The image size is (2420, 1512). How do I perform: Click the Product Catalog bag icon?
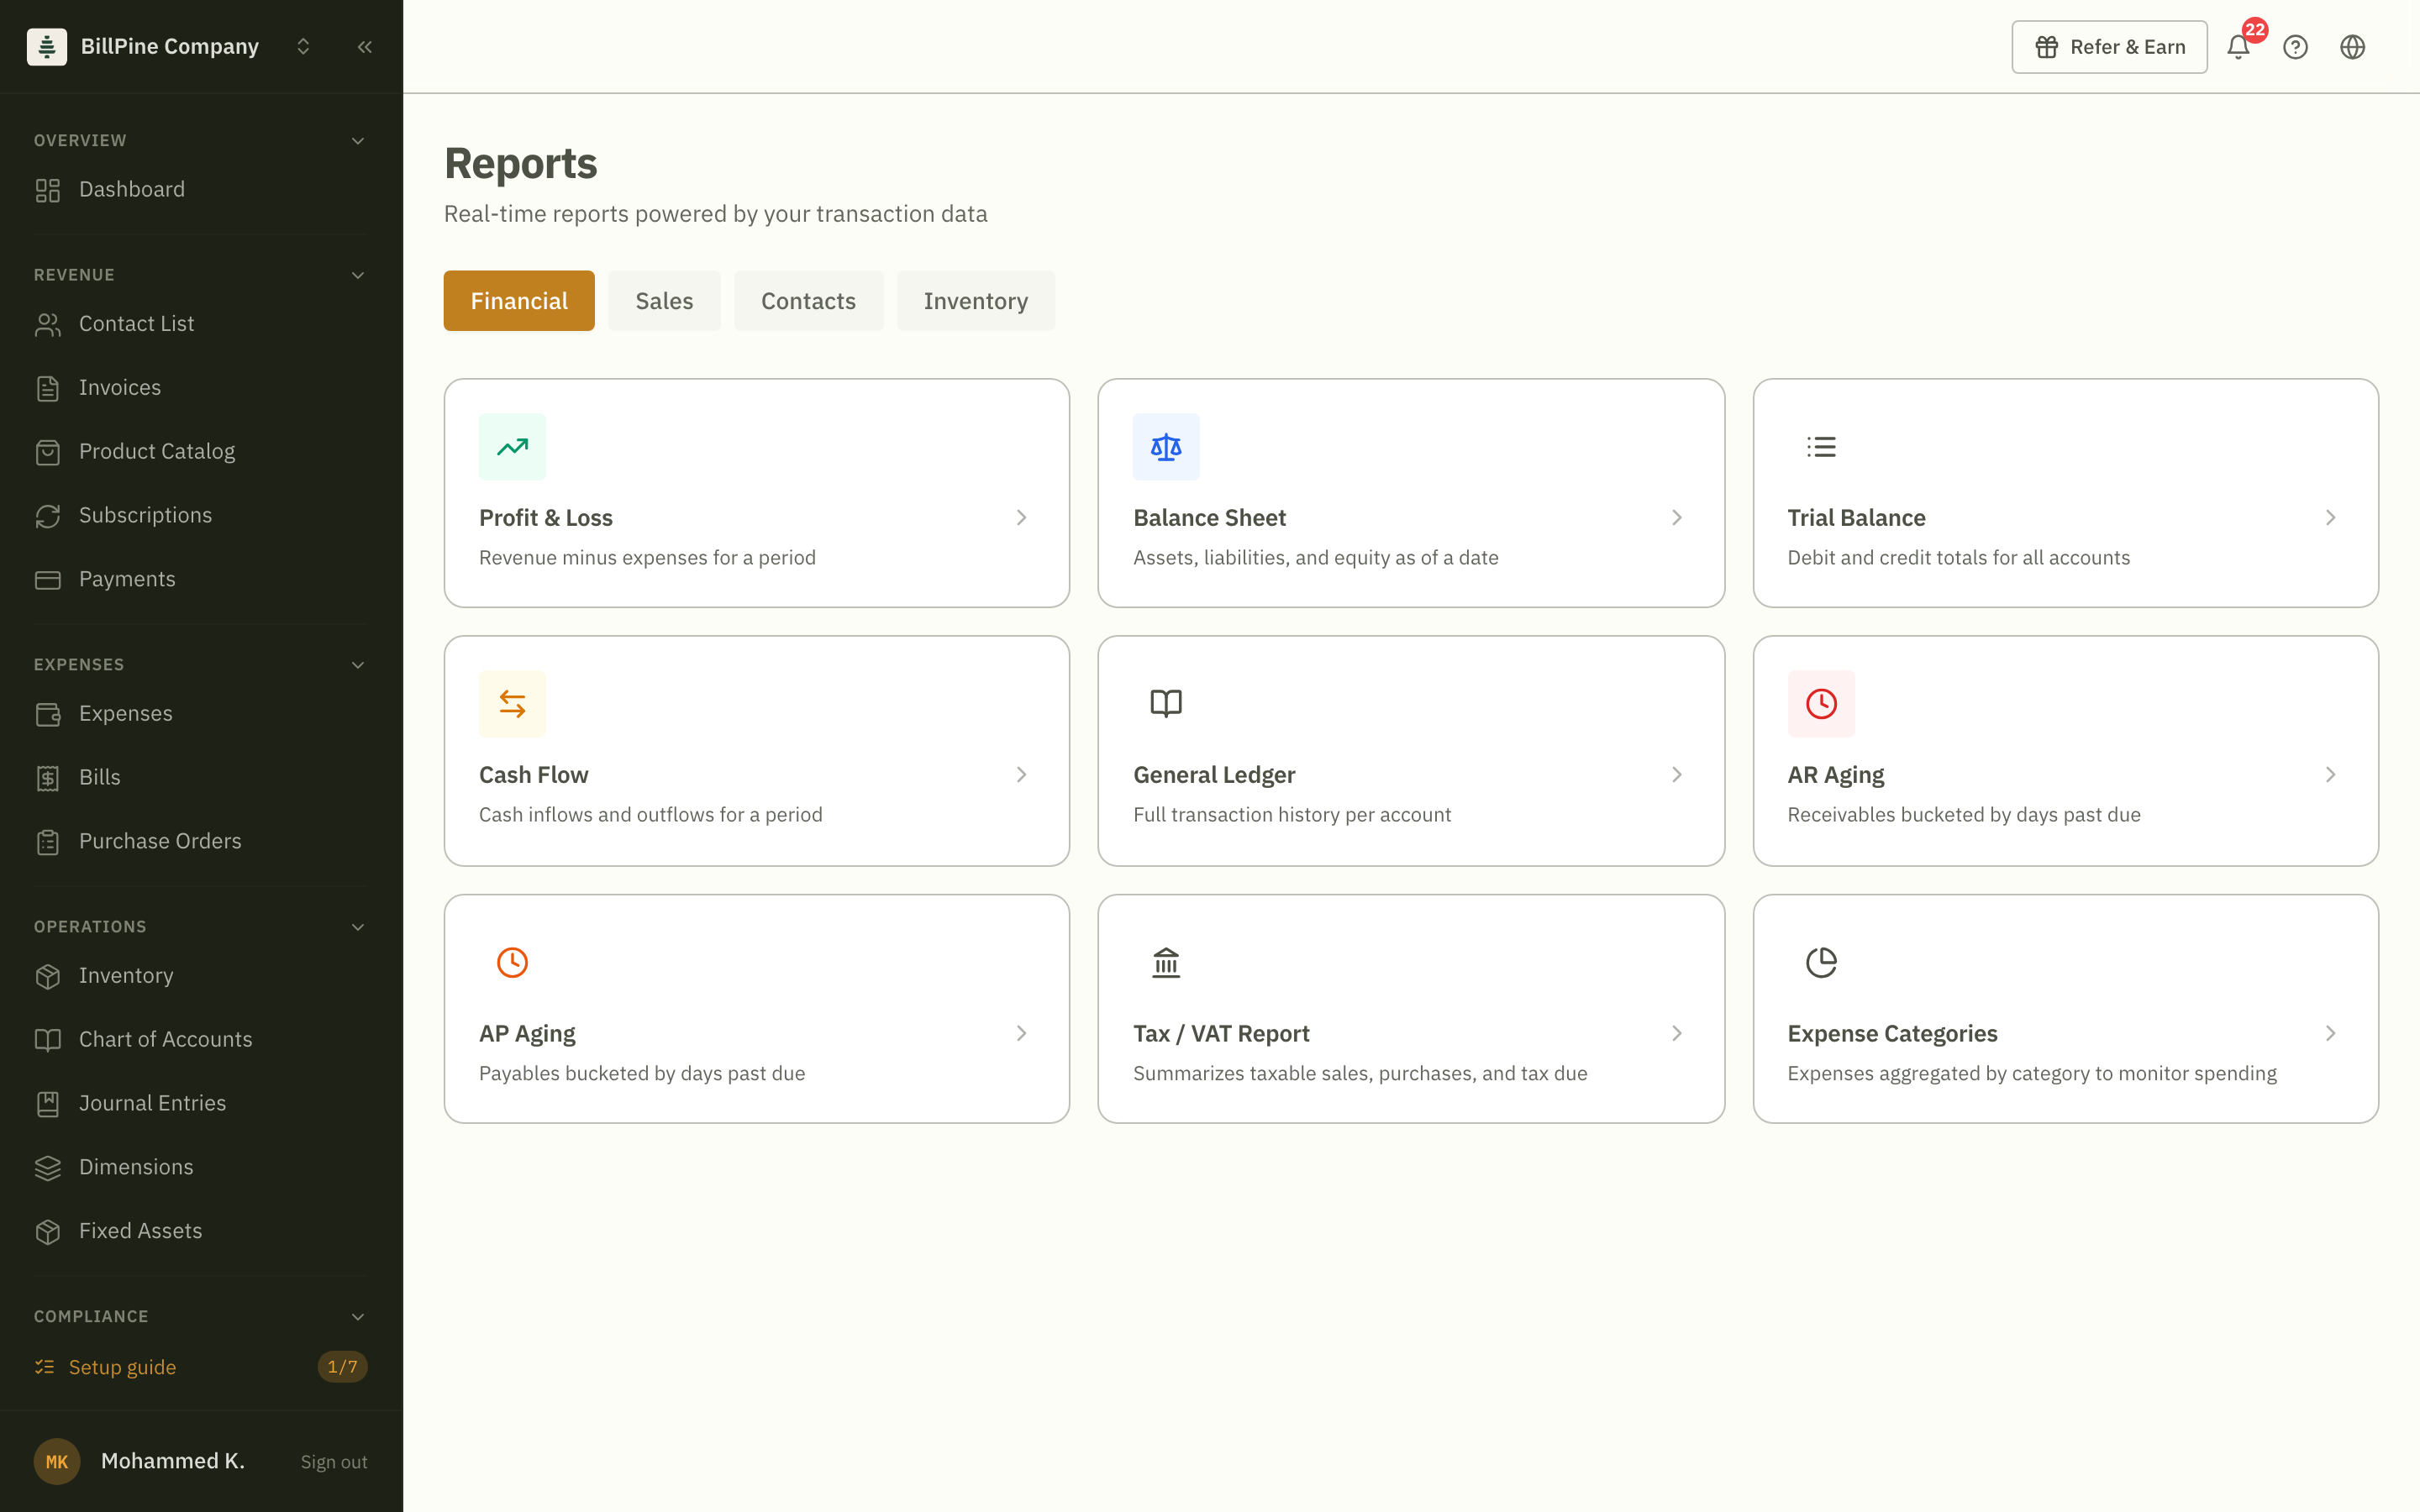(48, 452)
